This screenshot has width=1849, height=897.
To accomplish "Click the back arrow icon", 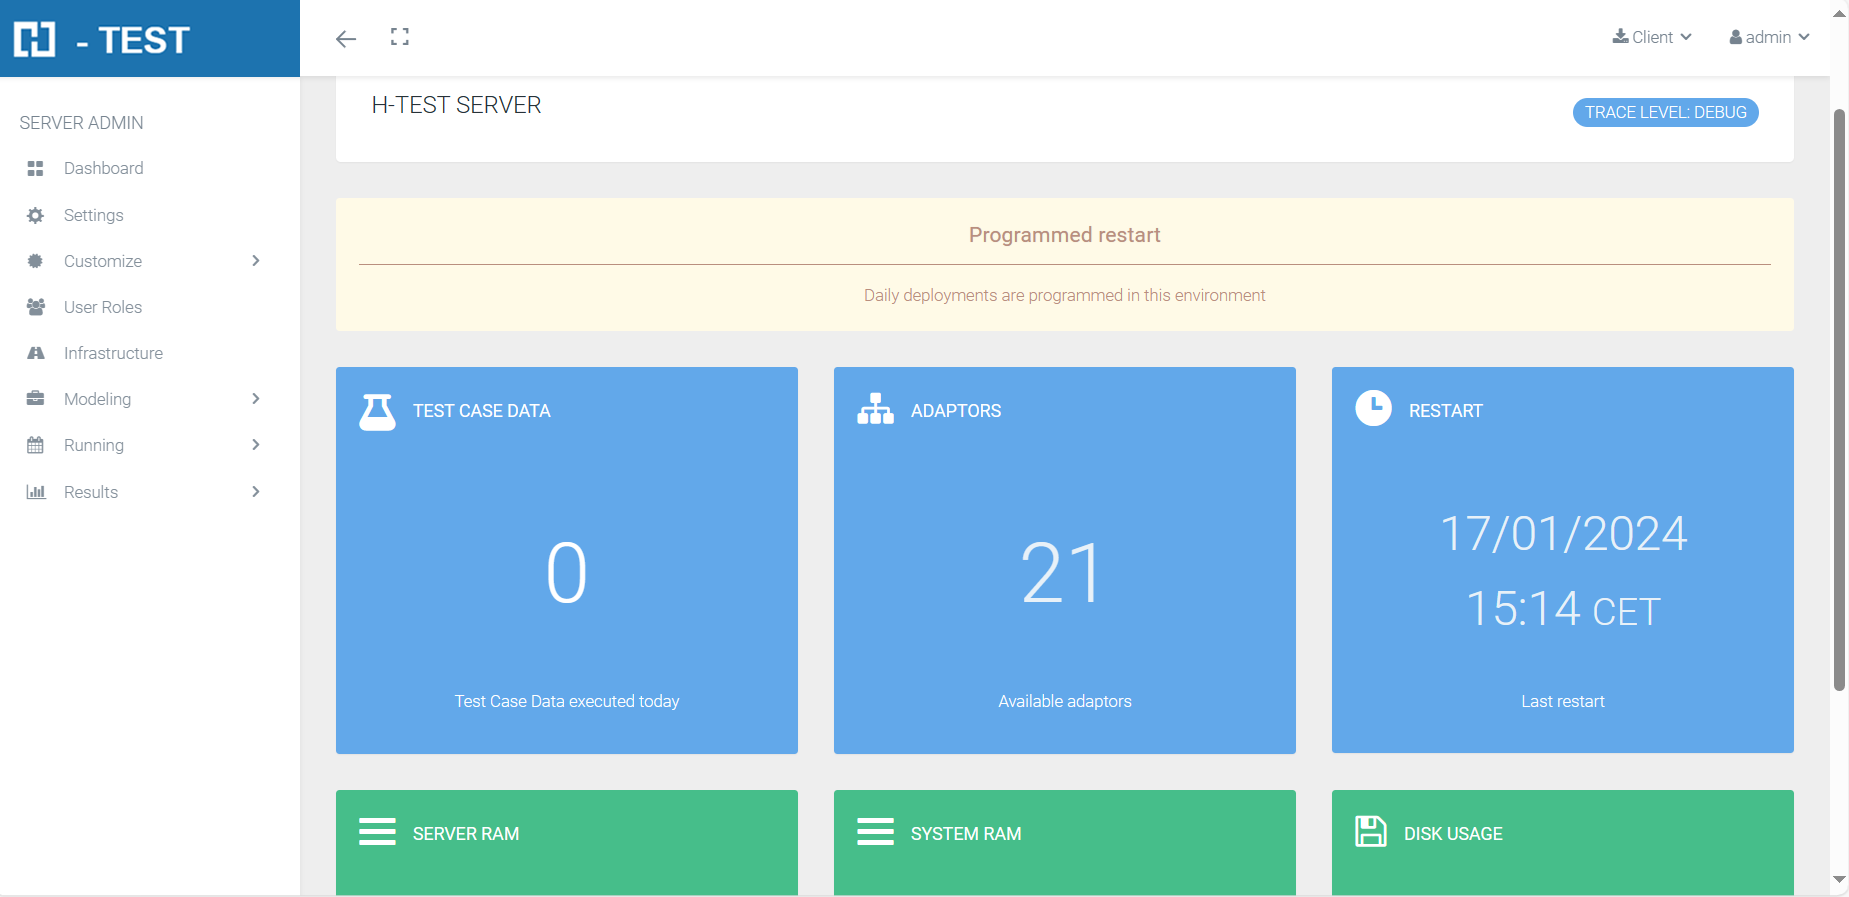I will click(x=346, y=39).
